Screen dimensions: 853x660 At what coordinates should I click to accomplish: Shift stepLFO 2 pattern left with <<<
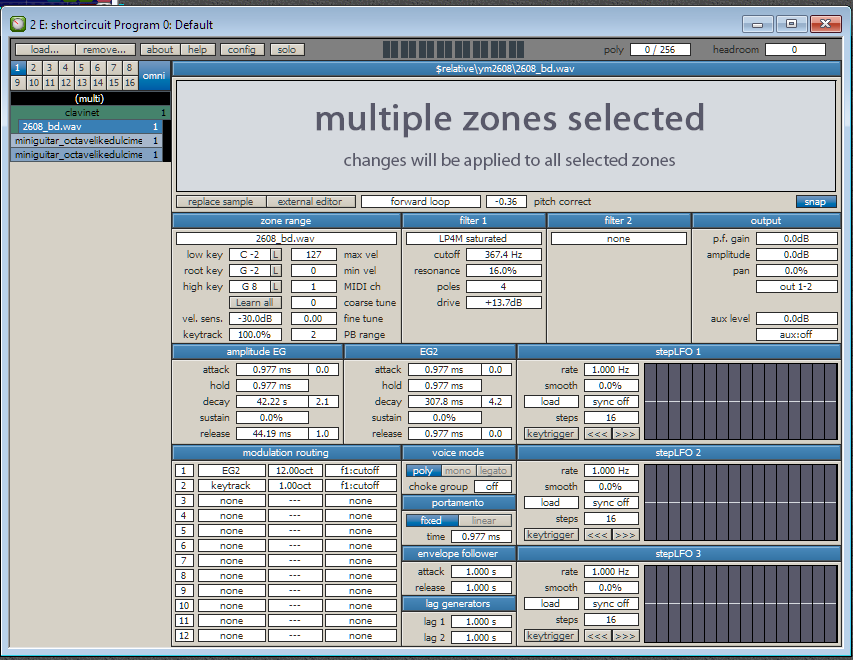(x=597, y=535)
